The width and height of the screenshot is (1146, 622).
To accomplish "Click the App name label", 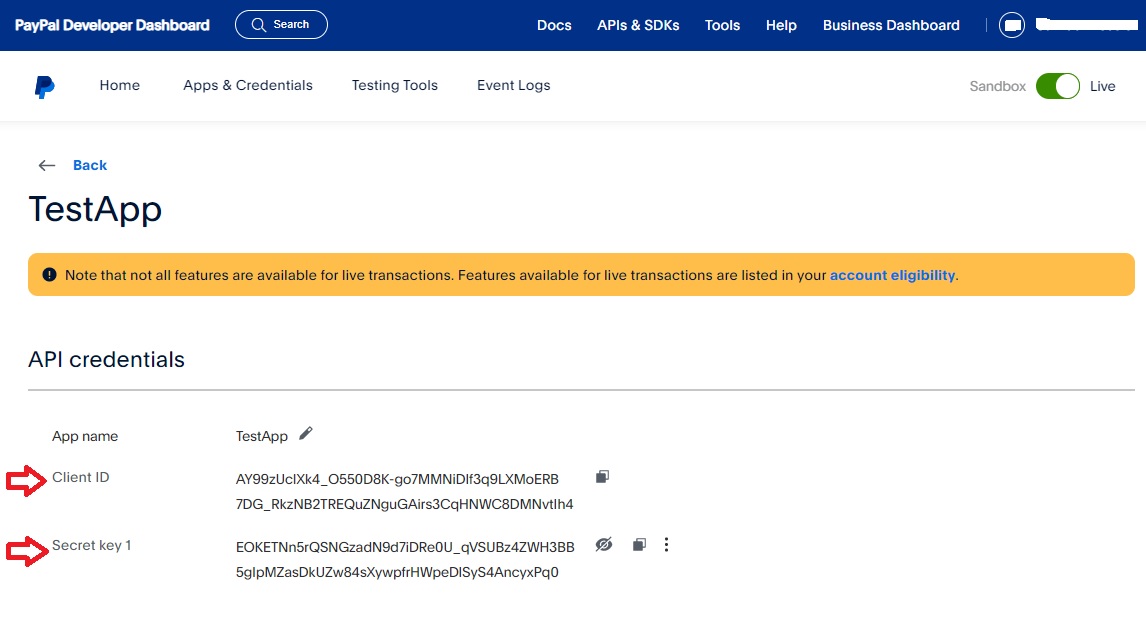I will 85,436.
